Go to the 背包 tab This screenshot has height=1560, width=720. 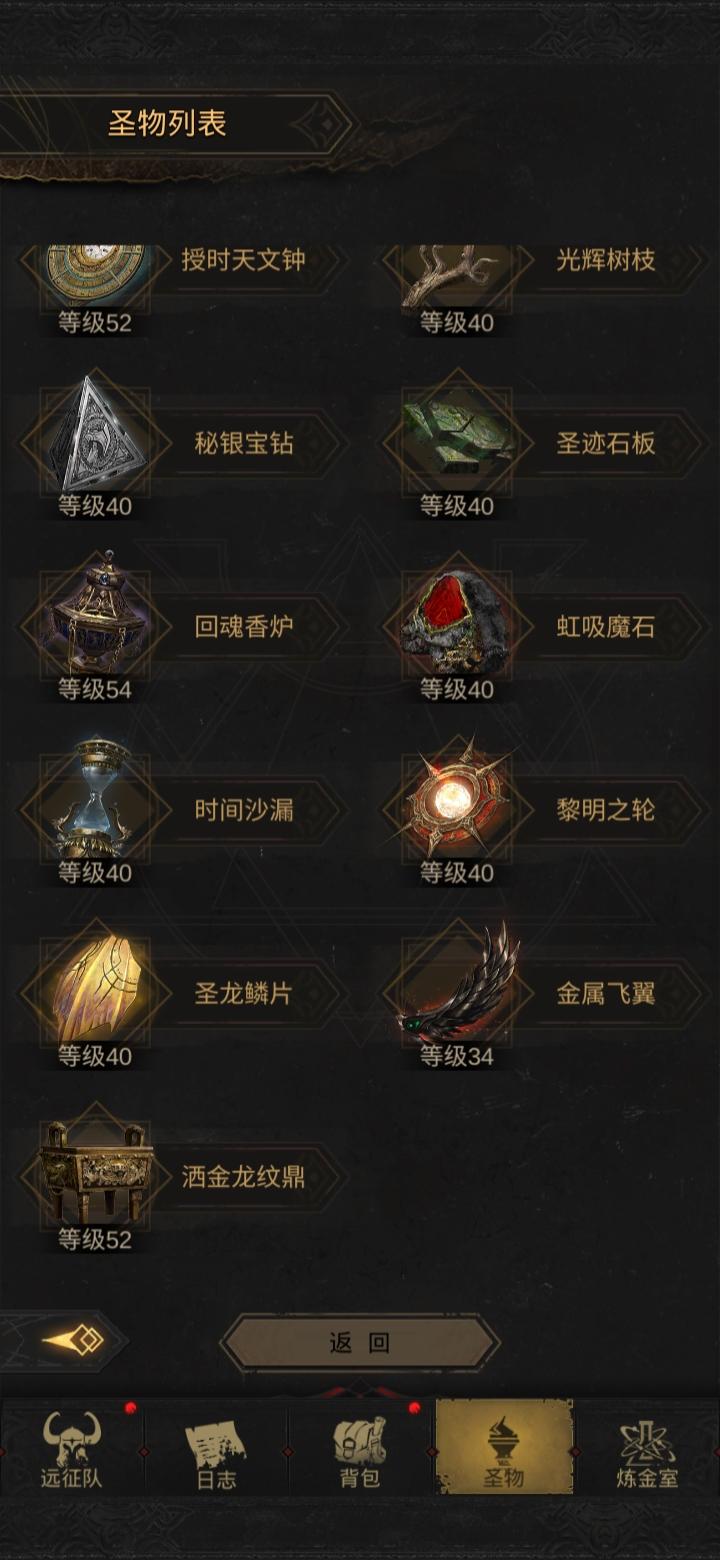point(360,1450)
